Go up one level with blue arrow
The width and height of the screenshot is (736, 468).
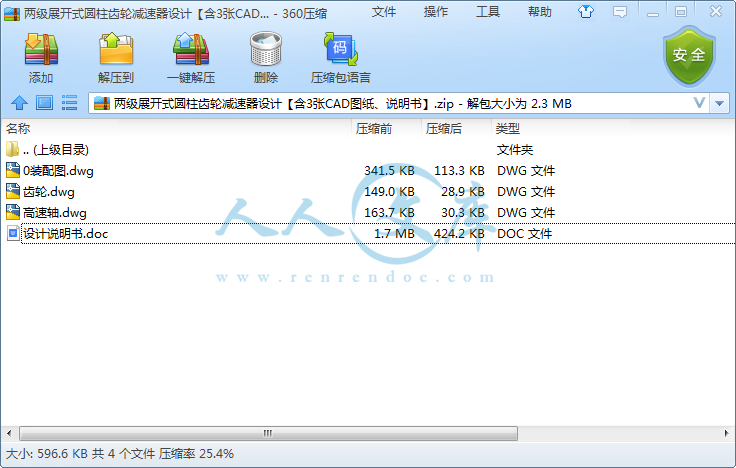pos(19,103)
